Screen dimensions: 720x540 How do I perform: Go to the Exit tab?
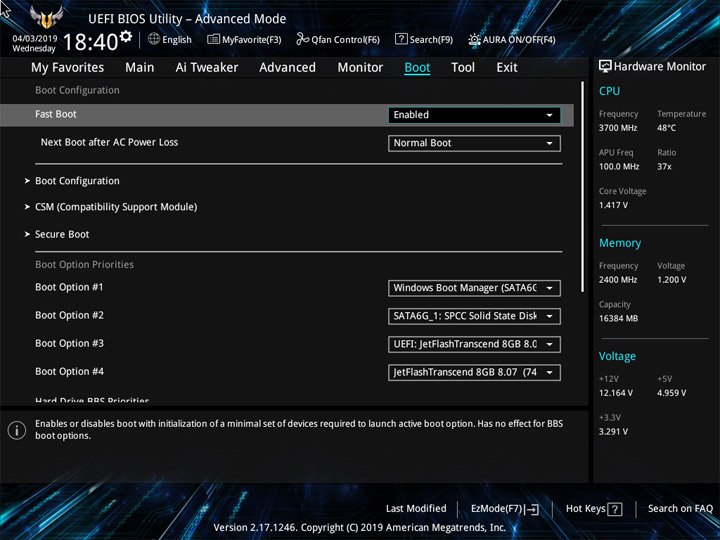[507, 68]
